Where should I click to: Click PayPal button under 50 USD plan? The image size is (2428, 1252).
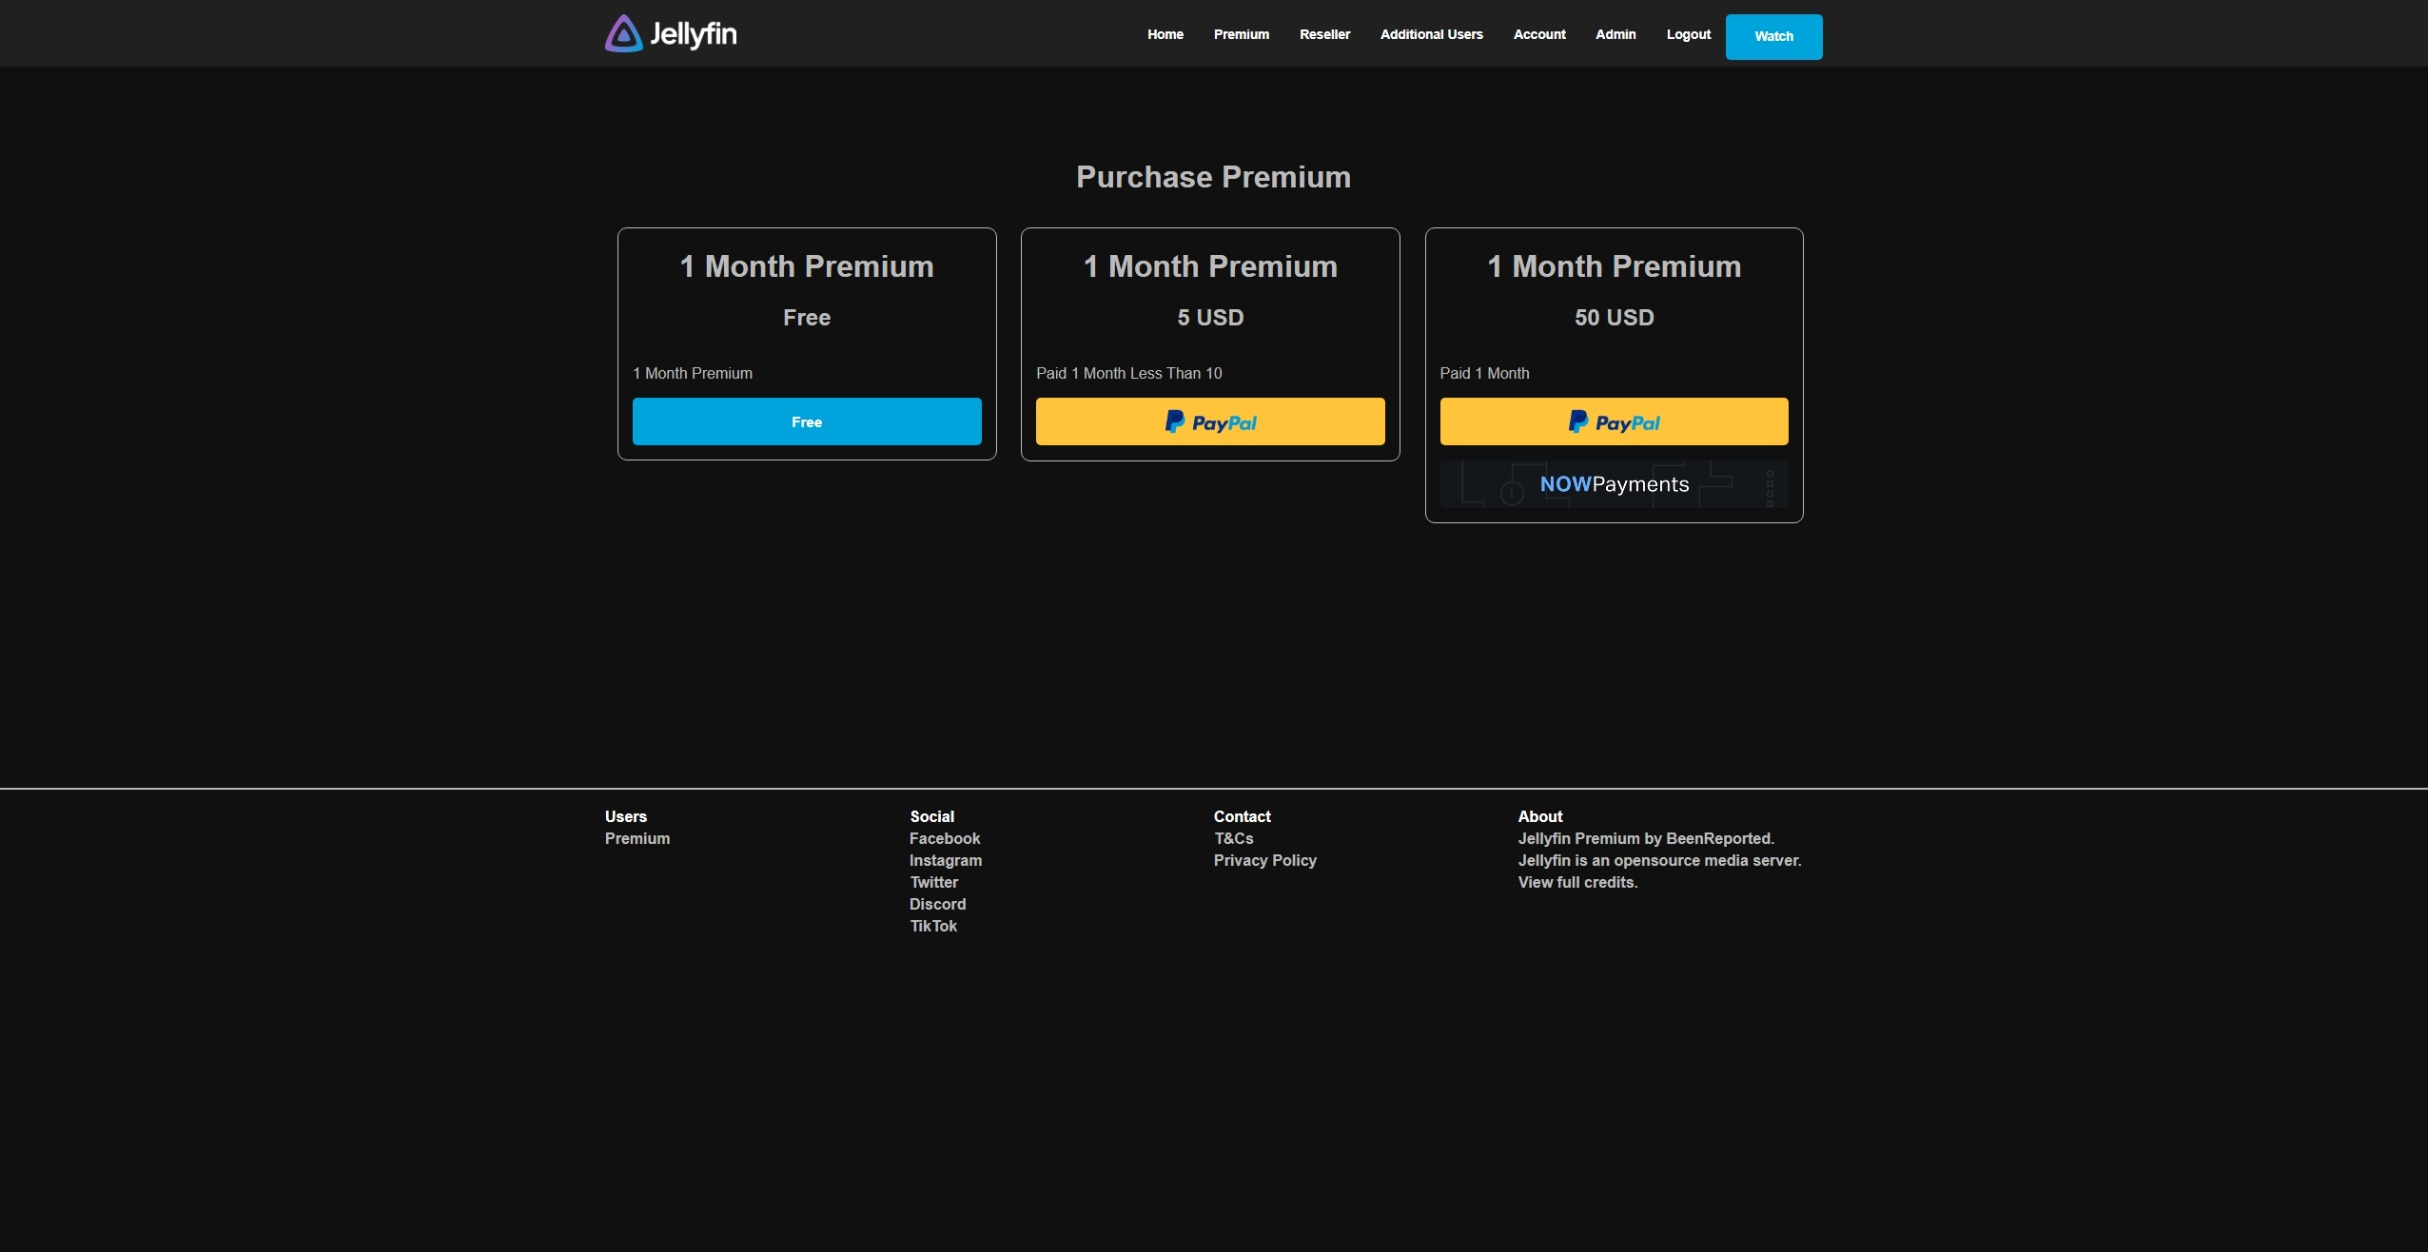pyautogui.click(x=1613, y=422)
